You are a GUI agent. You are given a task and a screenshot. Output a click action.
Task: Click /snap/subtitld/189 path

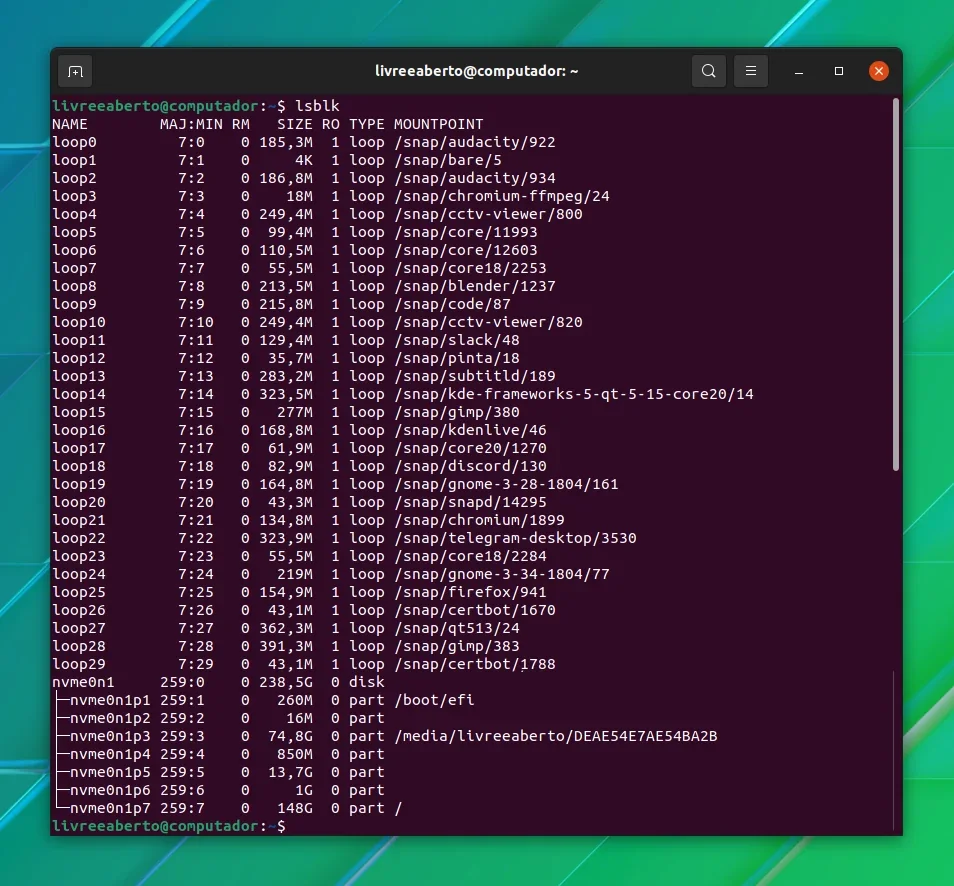(475, 376)
